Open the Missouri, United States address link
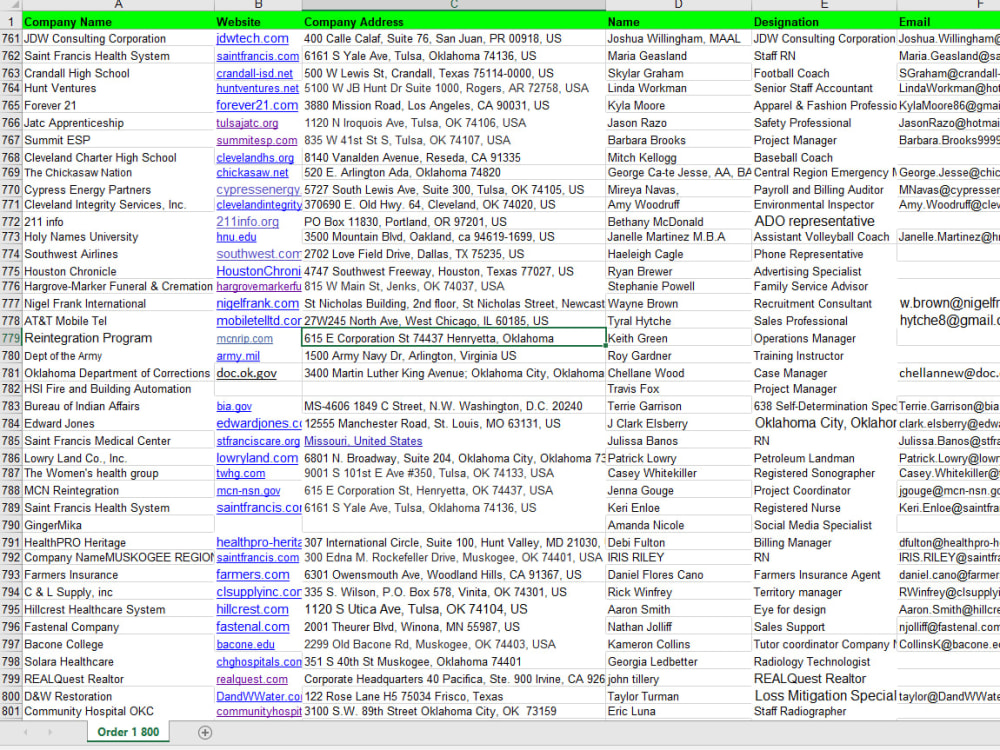 point(363,441)
